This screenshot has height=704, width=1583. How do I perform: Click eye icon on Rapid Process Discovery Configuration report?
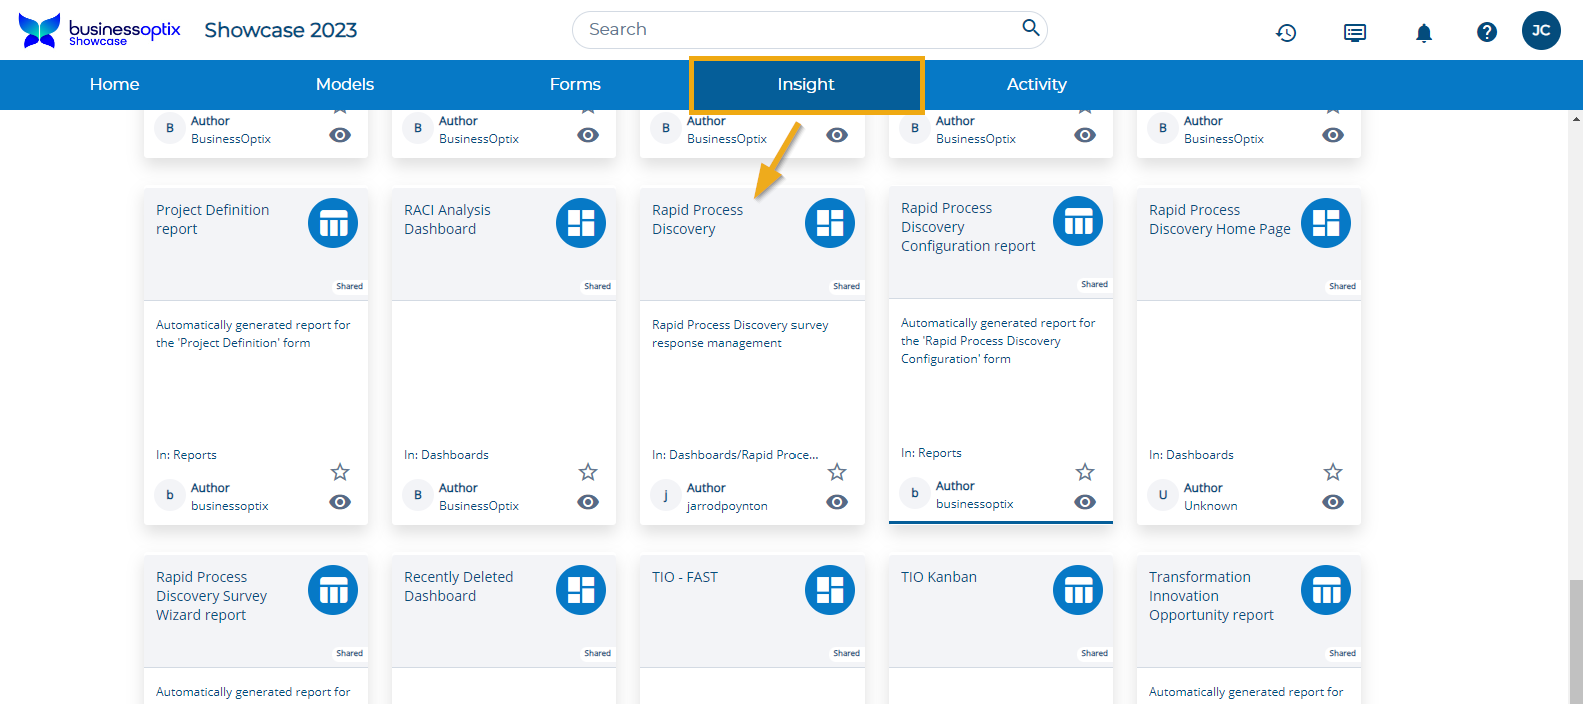[1085, 502]
